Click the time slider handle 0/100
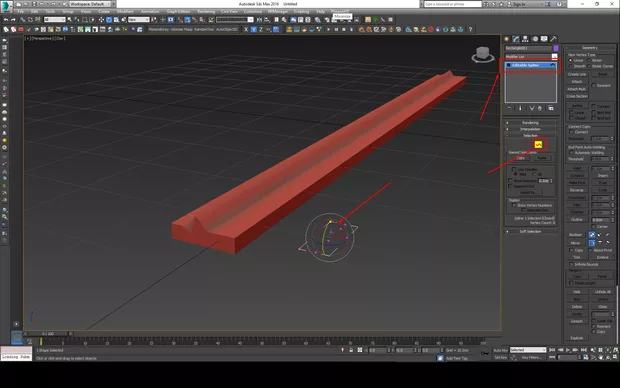Screen dimensions: 620x388 coord(48,334)
